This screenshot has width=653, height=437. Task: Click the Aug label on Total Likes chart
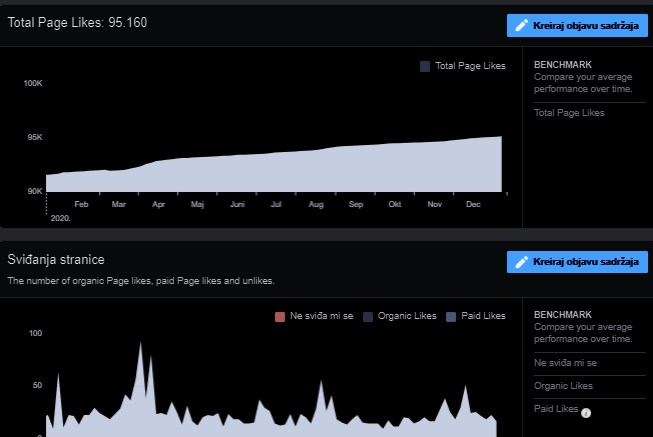[316, 204]
